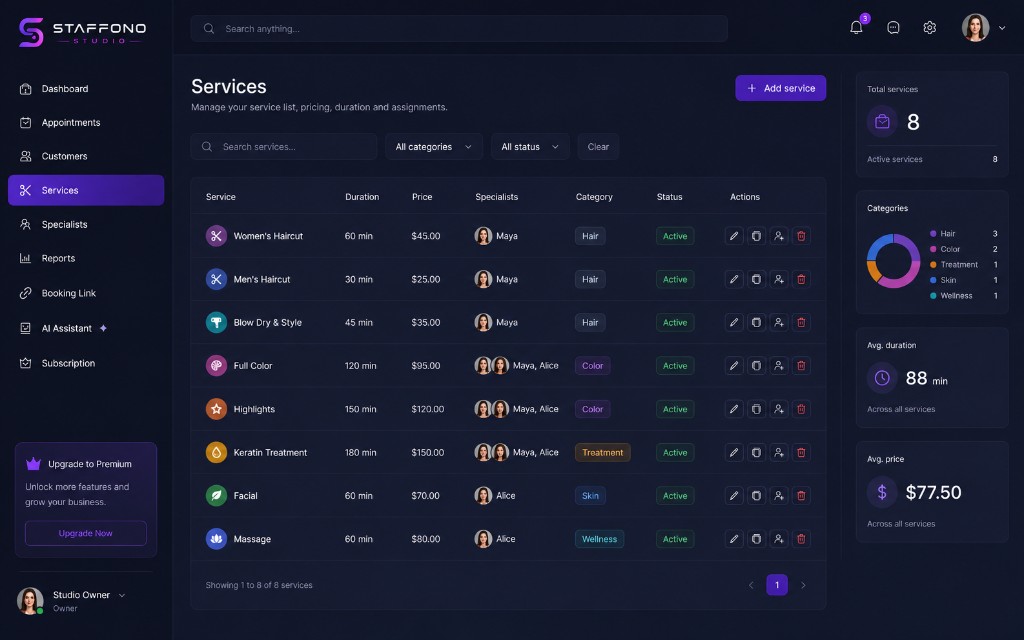Click the 150 min duration cell
This screenshot has height=640, width=1024.
pyautogui.click(x=360, y=409)
